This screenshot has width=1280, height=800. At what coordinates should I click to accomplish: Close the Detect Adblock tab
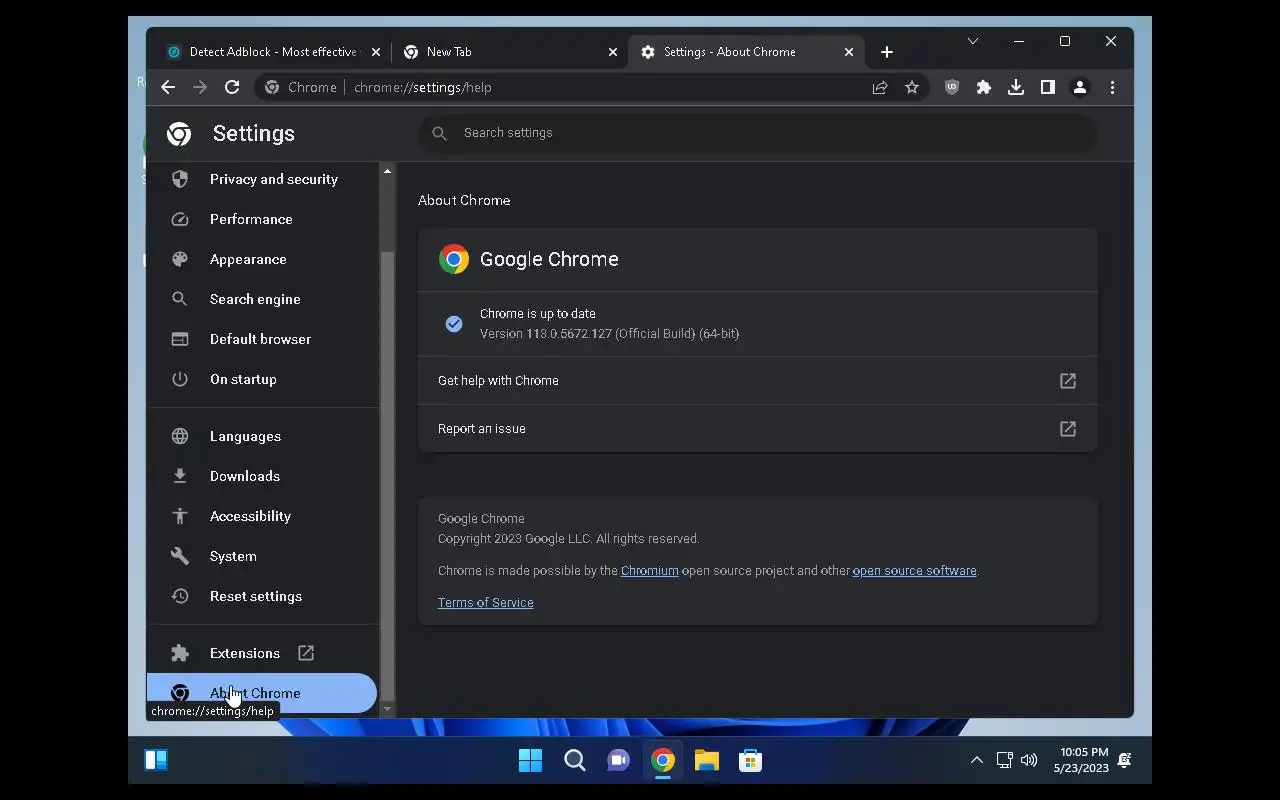(376, 52)
